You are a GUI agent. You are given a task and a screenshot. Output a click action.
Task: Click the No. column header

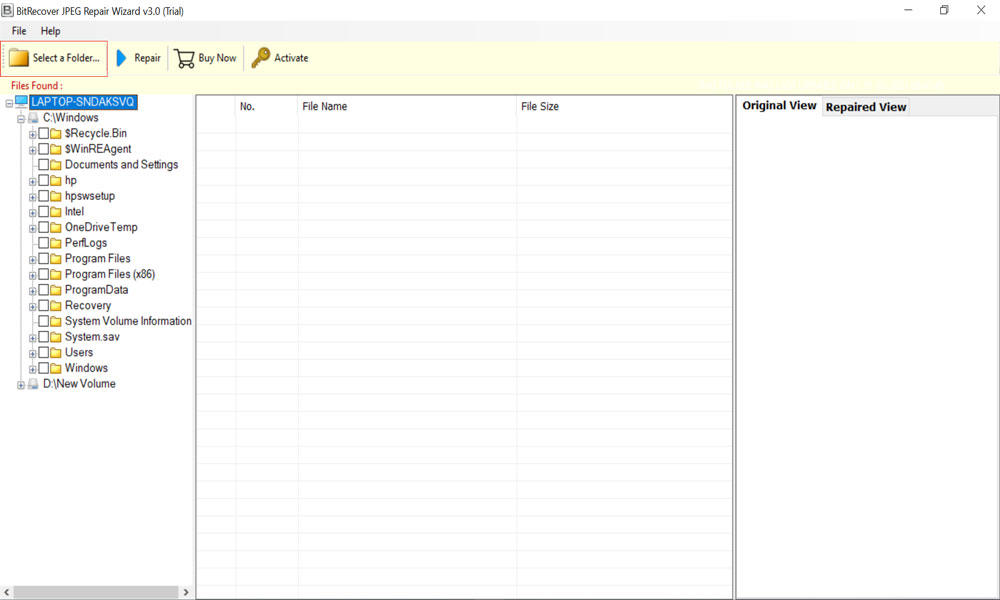[x=267, y=106]
